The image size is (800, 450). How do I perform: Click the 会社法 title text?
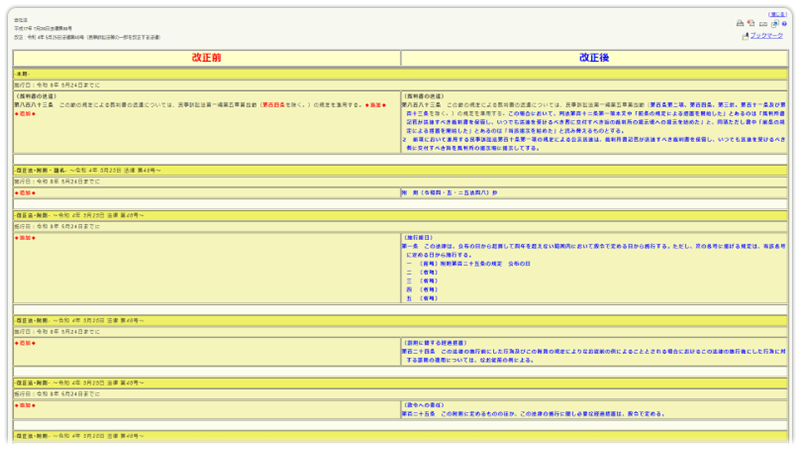coord(22,17)
